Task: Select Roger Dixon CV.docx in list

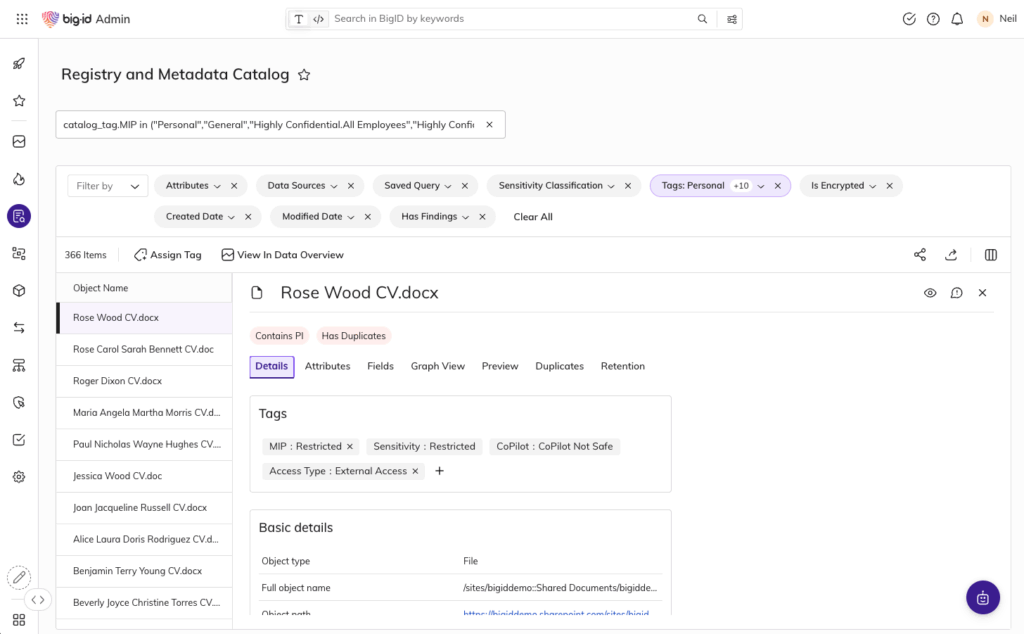Action: pyautogui.click(x=117, y=381)
